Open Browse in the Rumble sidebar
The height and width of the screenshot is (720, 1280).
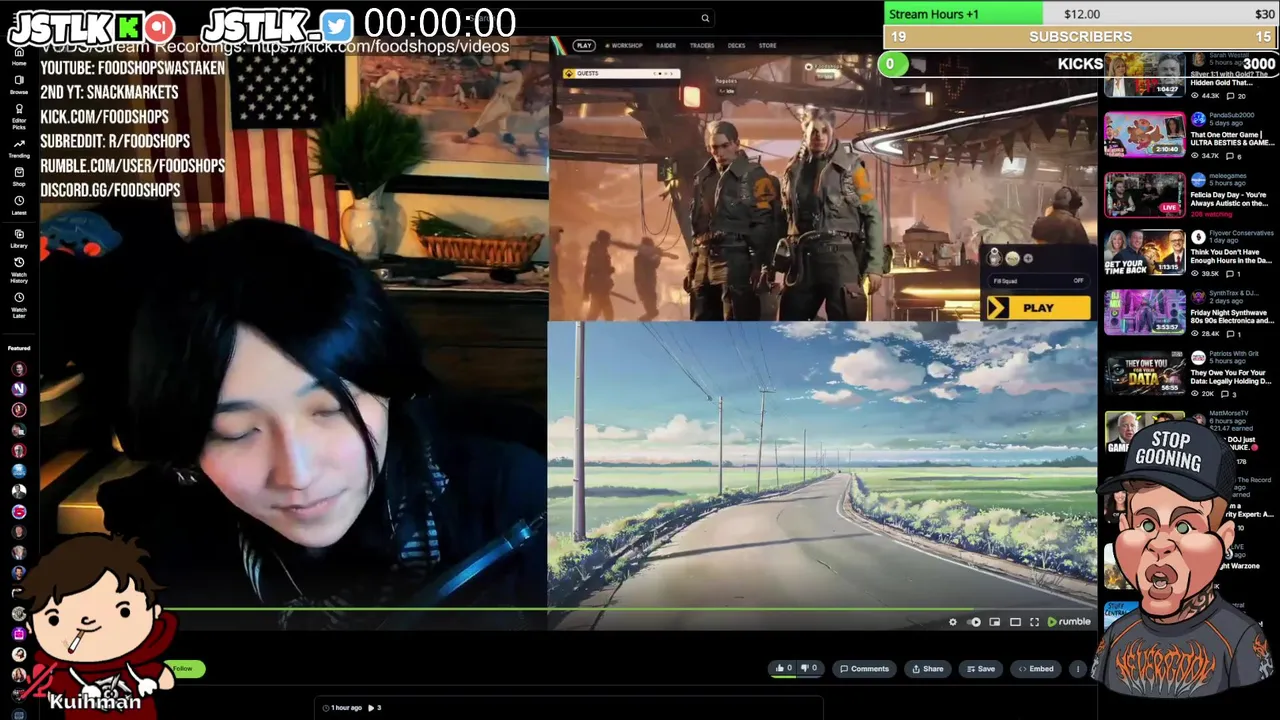click(19, 84)
